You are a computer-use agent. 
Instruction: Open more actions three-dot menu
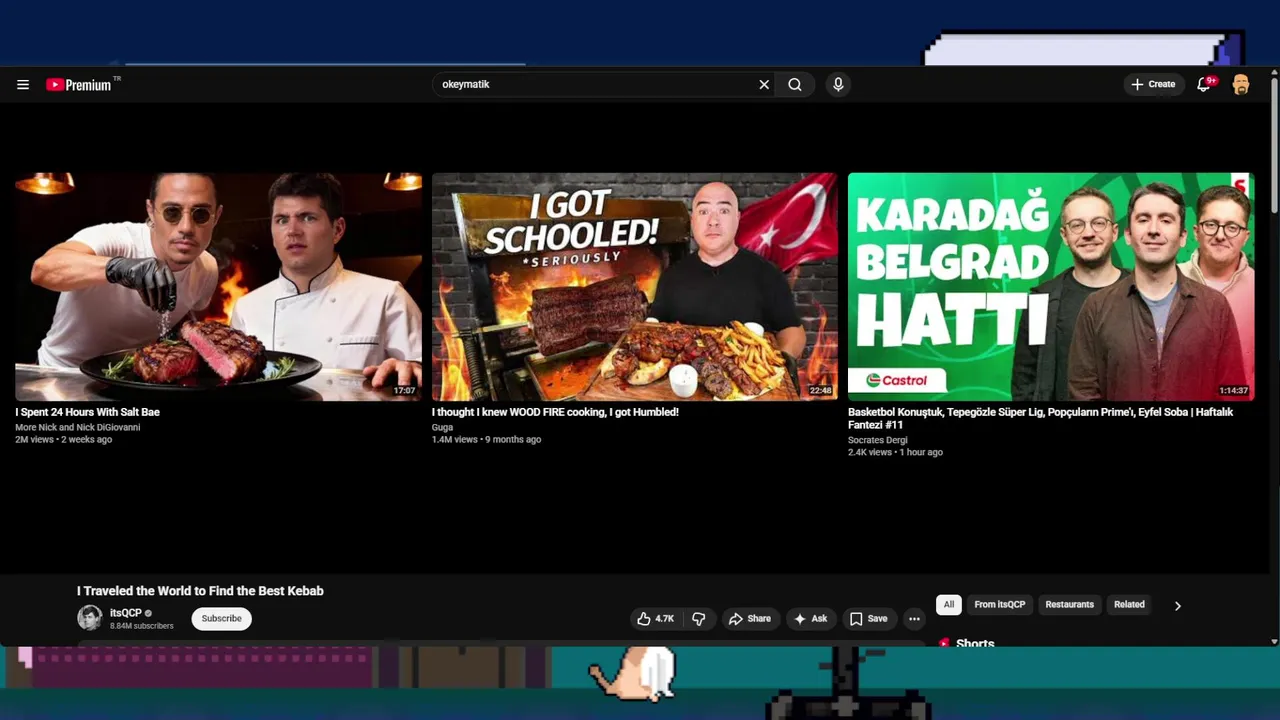tap(914, 619)
